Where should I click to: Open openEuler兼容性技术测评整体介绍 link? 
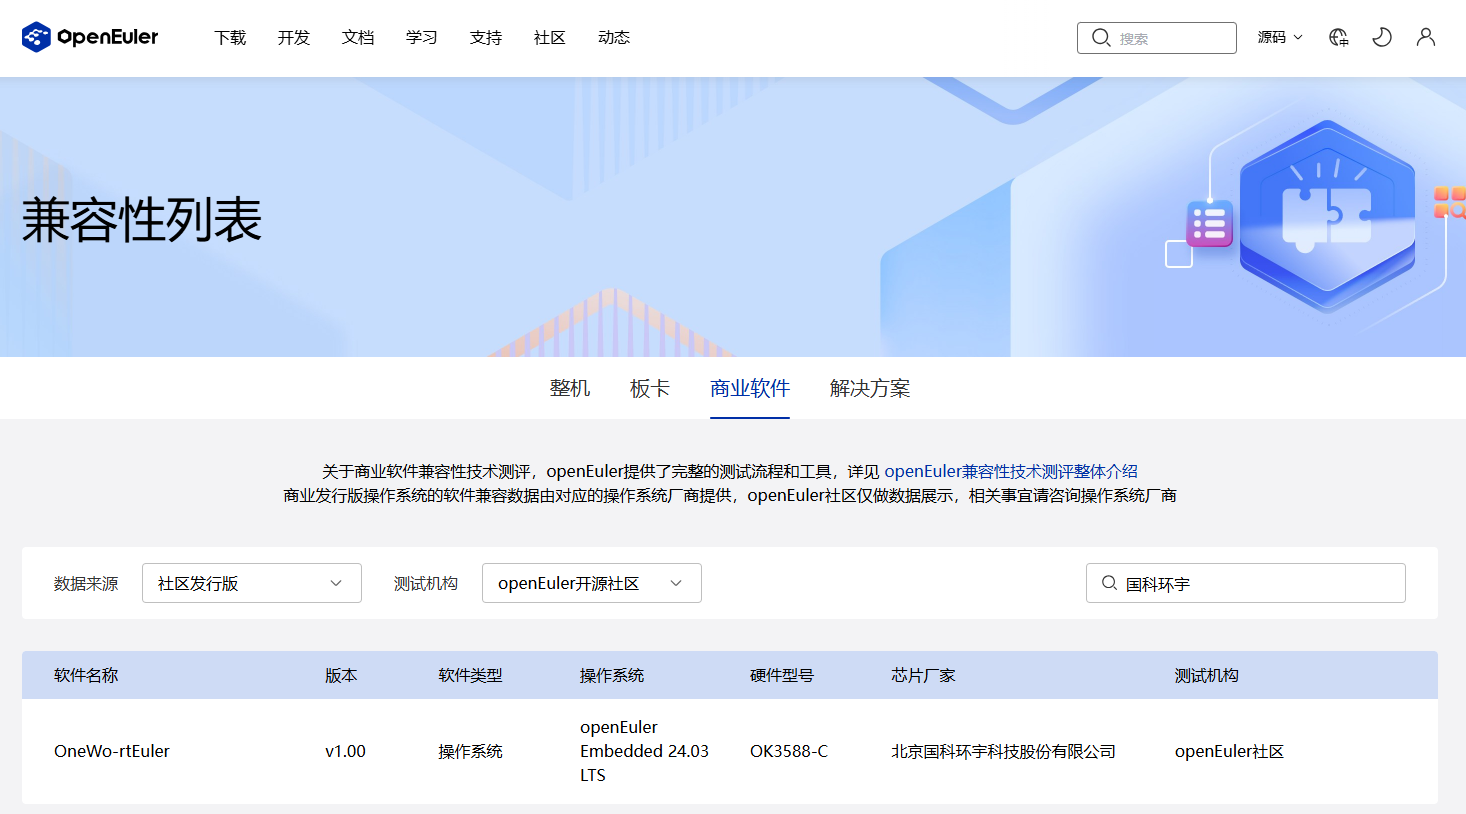pyautogui.click(x=1011, y=471)
